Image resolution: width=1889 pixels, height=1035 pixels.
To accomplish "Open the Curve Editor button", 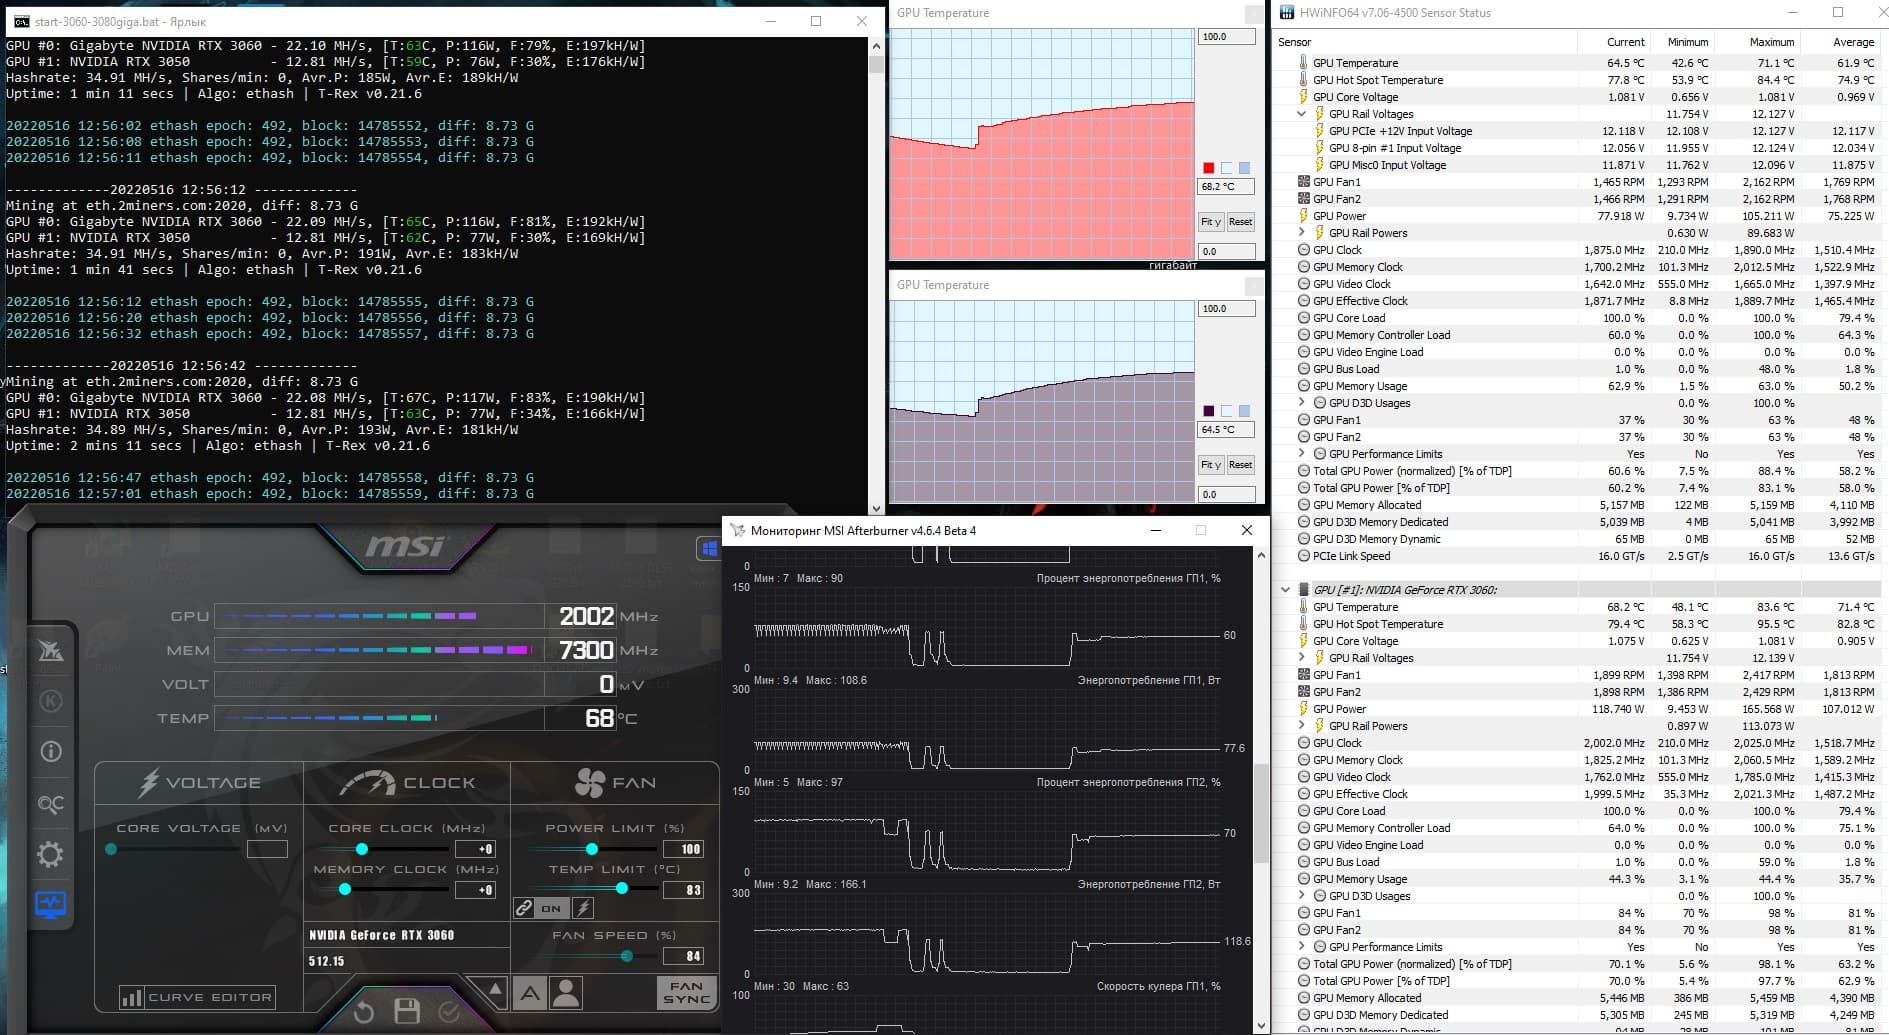I will [197, 997].
